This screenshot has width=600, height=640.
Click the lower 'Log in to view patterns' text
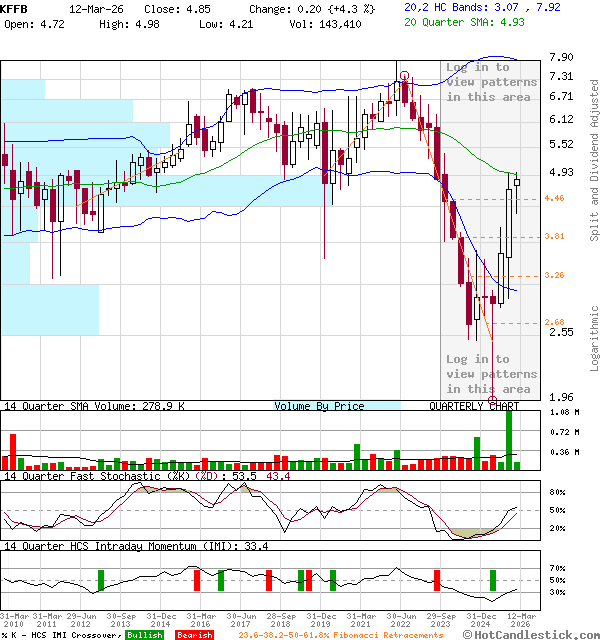click(490, 374)
